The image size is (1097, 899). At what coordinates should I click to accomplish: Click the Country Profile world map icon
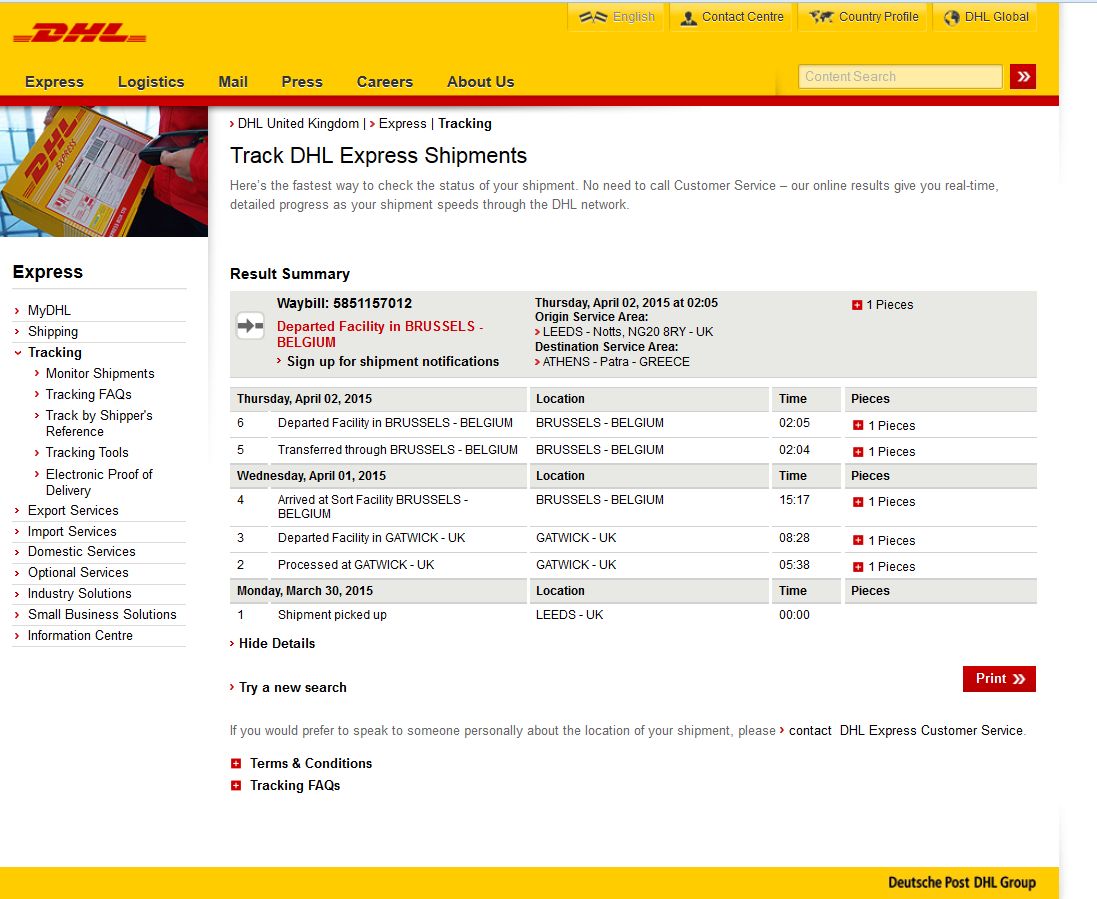[821, 17]
